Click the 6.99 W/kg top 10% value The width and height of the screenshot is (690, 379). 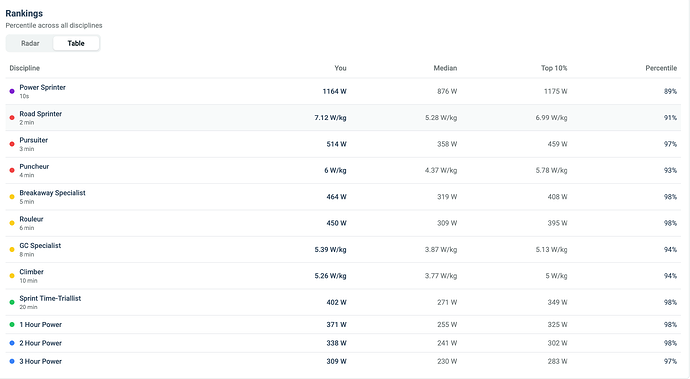(551, 118)
